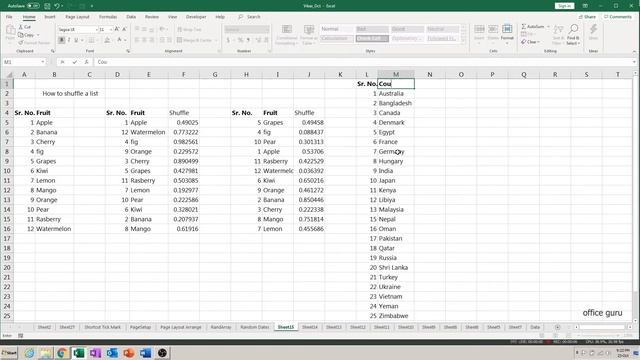Click the AutoSum button
The height and width of the screenshot is (360, 640).
pyautogui.click(x=533, y=27)
